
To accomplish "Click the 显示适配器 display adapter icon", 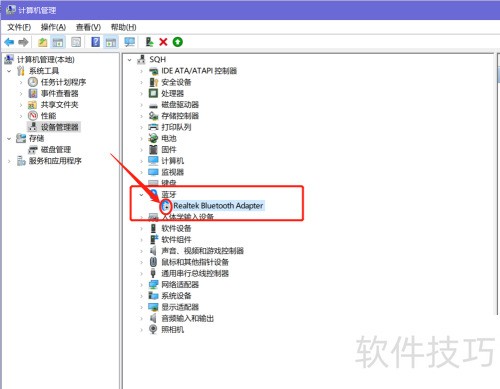I will click(153, 307).
